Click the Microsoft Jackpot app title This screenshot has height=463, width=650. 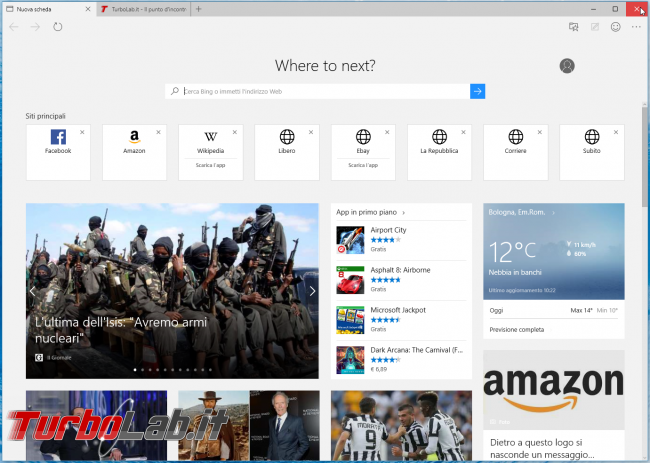[398, 310]
